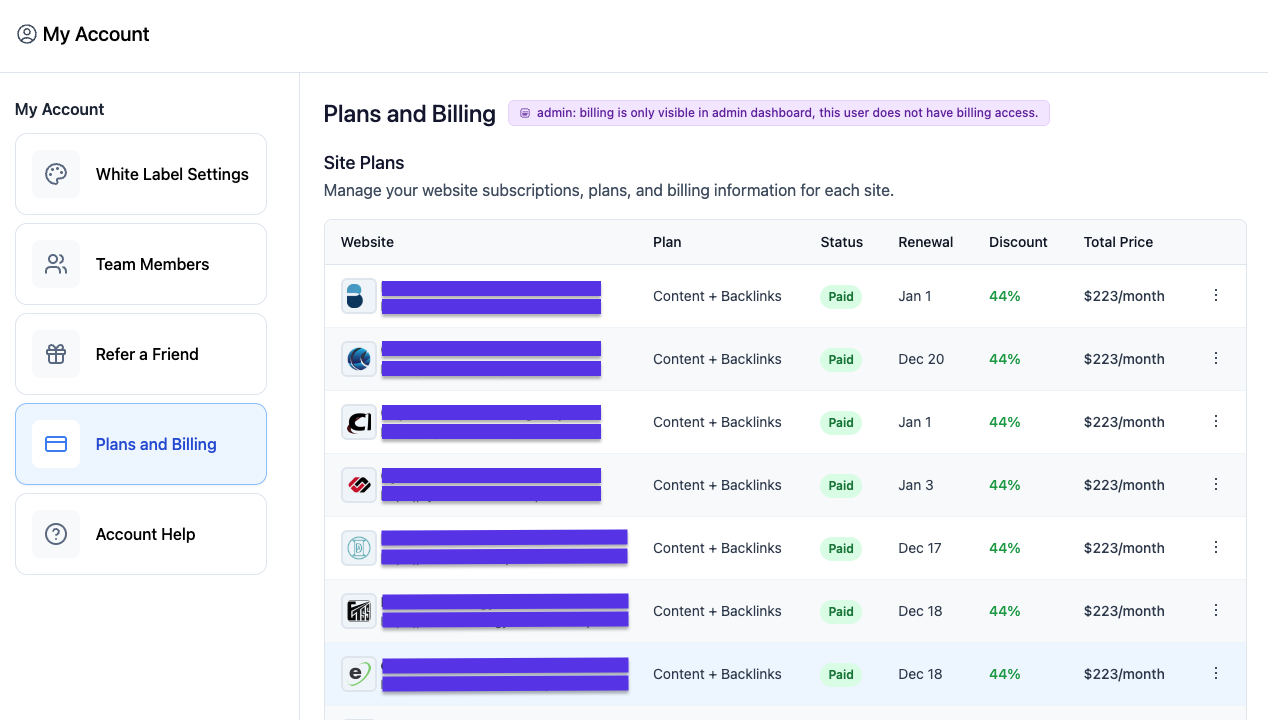Open the three-dot menu for the Dec 17 renewal row
The image size is (1268, 720).
click(x=1216, y=548)
